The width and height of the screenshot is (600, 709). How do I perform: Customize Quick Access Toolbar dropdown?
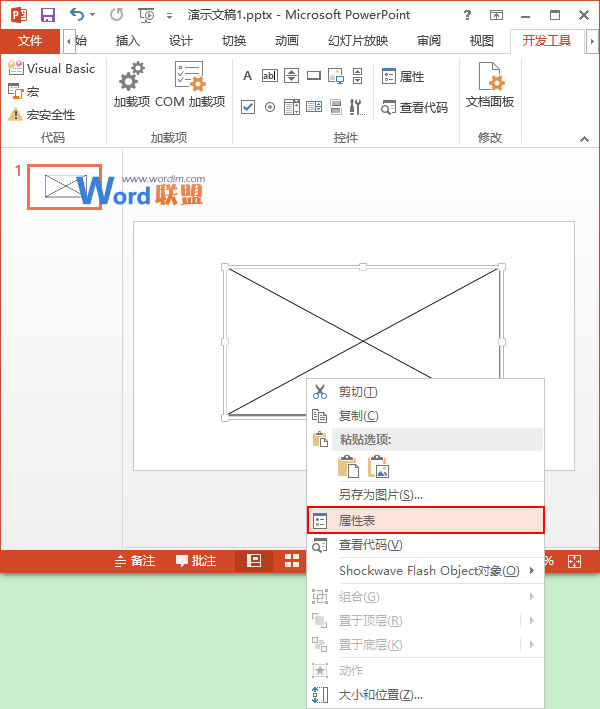tap(170, 16)
